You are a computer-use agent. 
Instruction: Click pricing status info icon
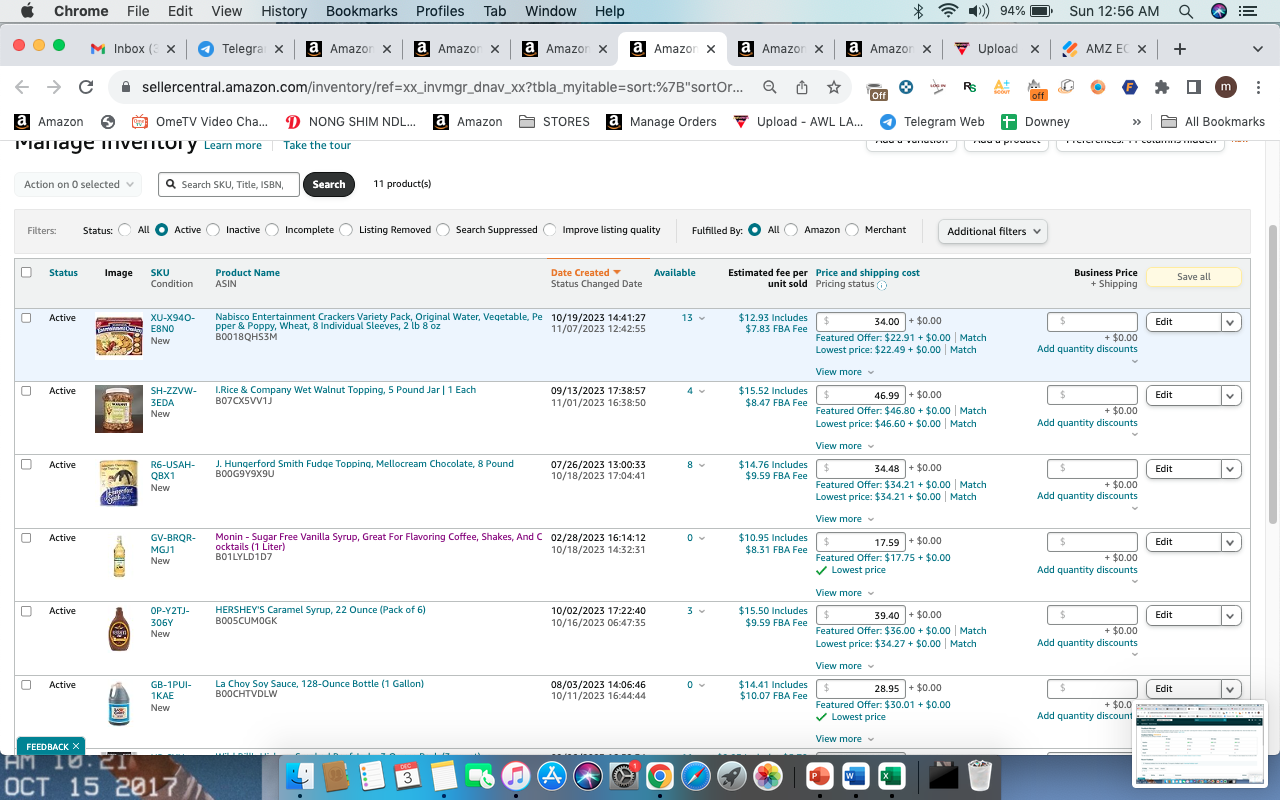click(x=882, y=285)
